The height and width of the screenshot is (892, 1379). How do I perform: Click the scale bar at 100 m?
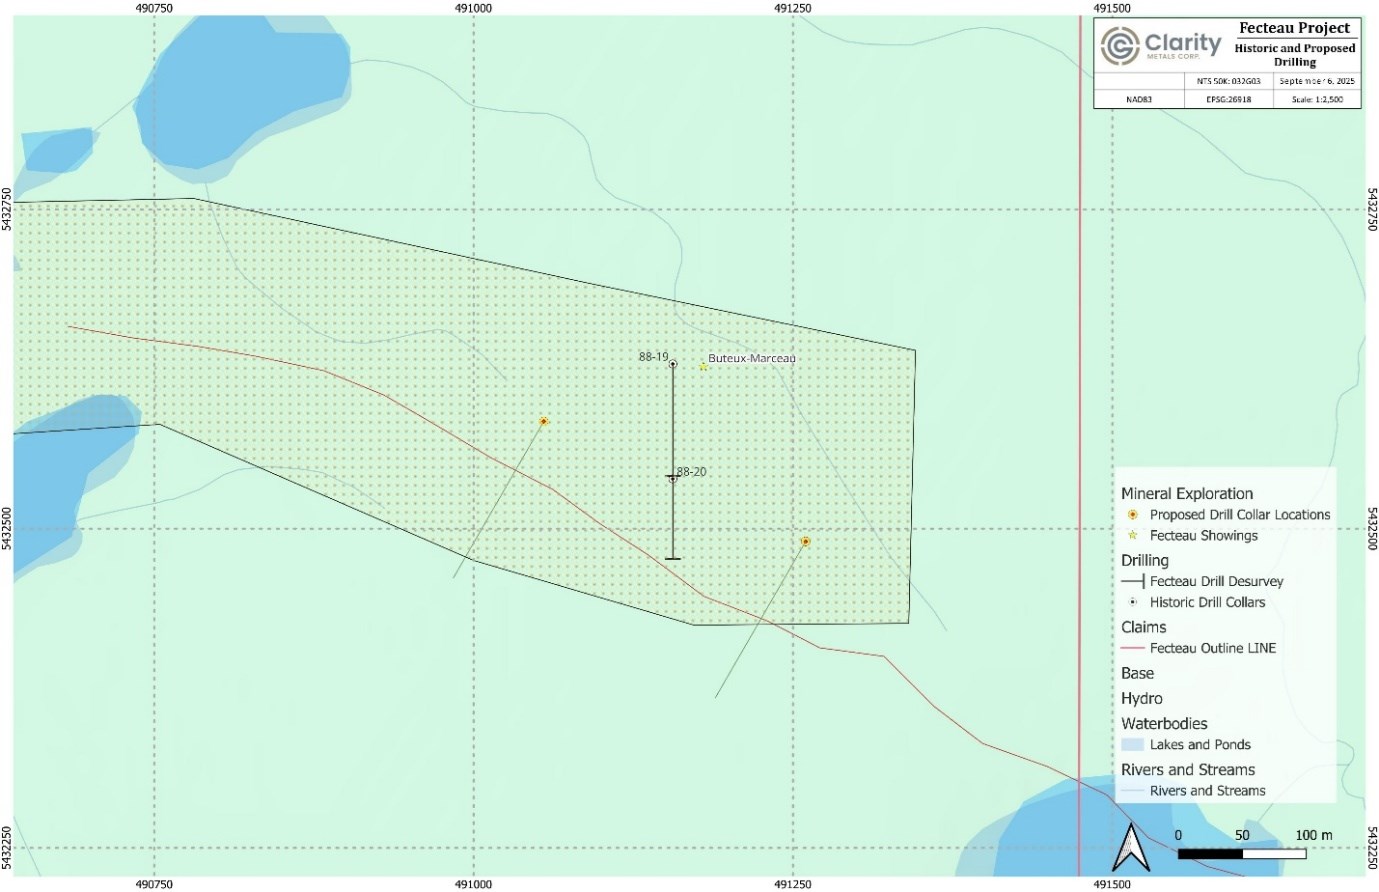coord(1304,854)
